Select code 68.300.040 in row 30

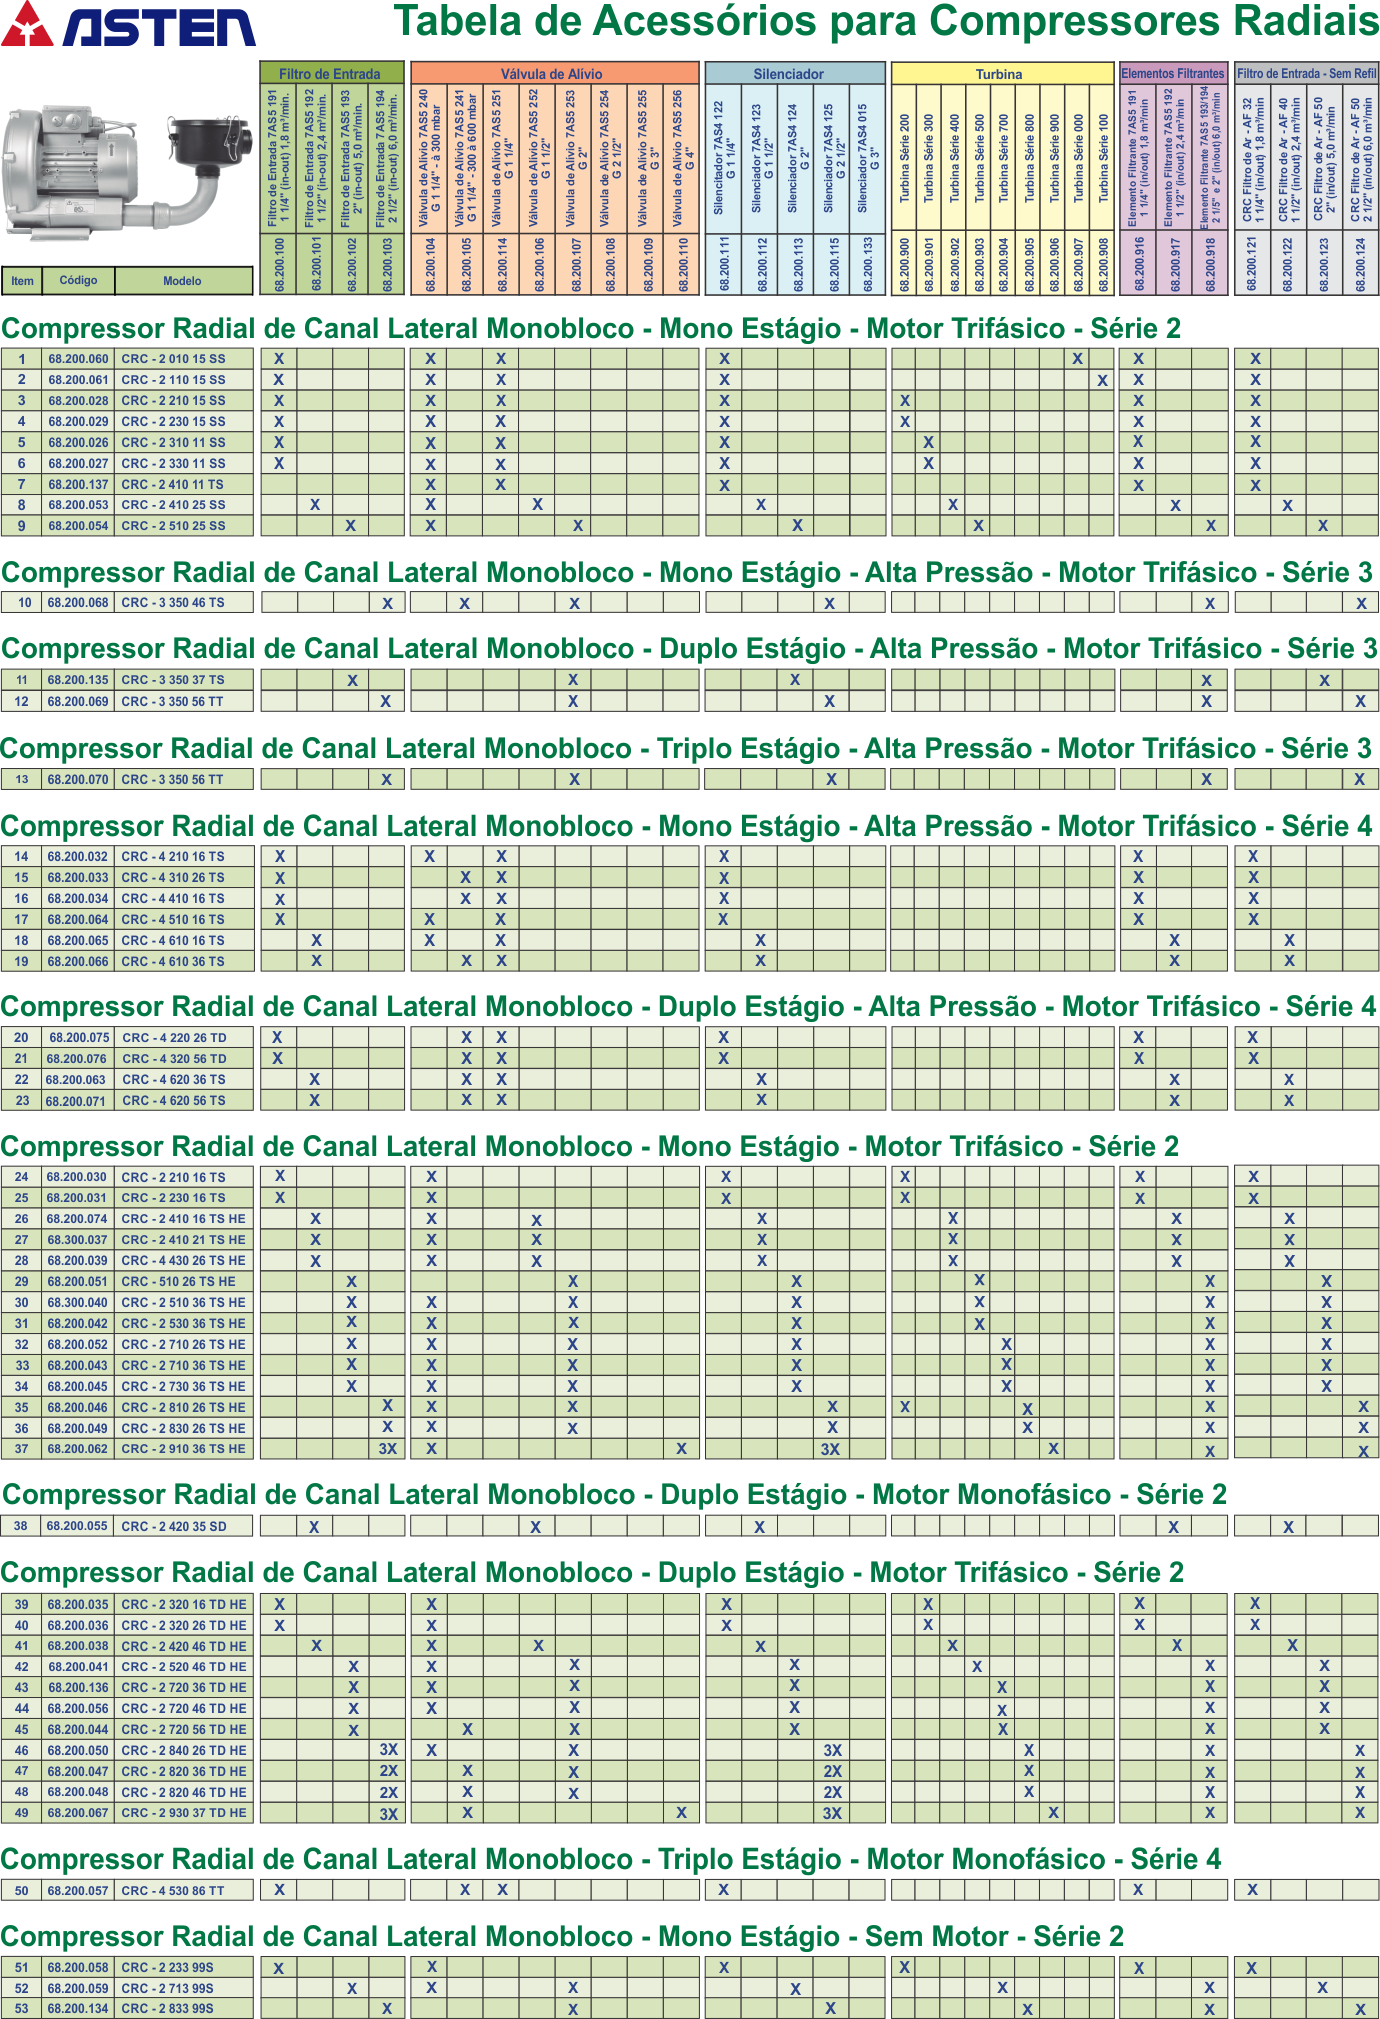pyautogui.click(x=78, y=1302)
